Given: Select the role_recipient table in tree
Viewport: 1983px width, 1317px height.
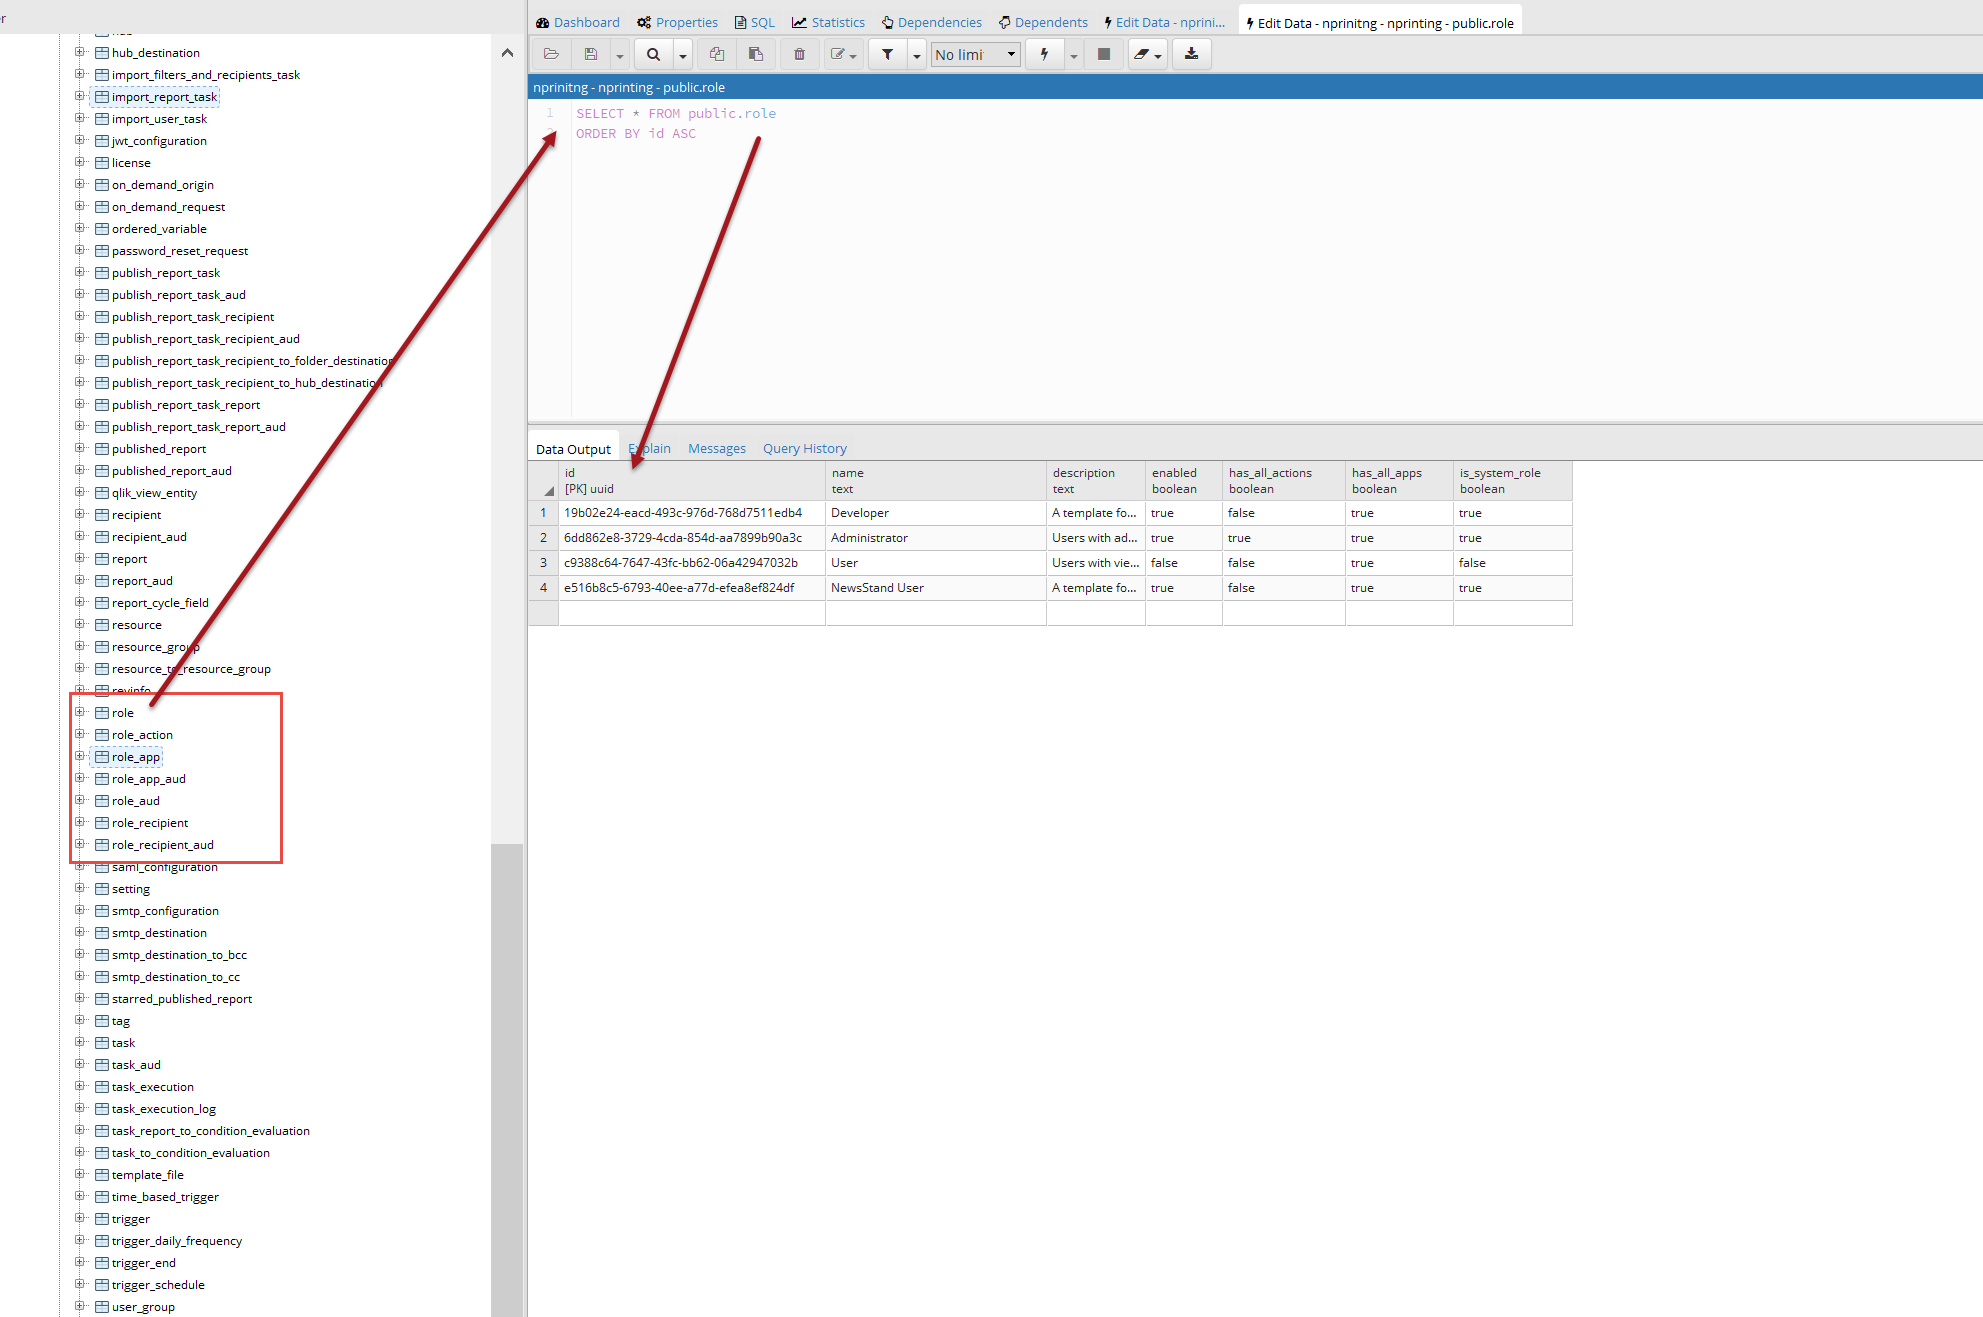Looking at the screenshot, I should [150, 823].
